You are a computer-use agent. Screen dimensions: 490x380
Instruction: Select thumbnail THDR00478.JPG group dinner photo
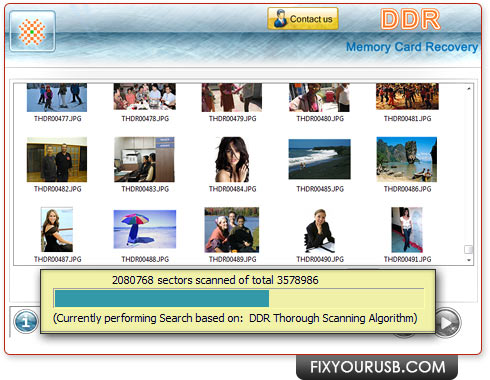145,97
